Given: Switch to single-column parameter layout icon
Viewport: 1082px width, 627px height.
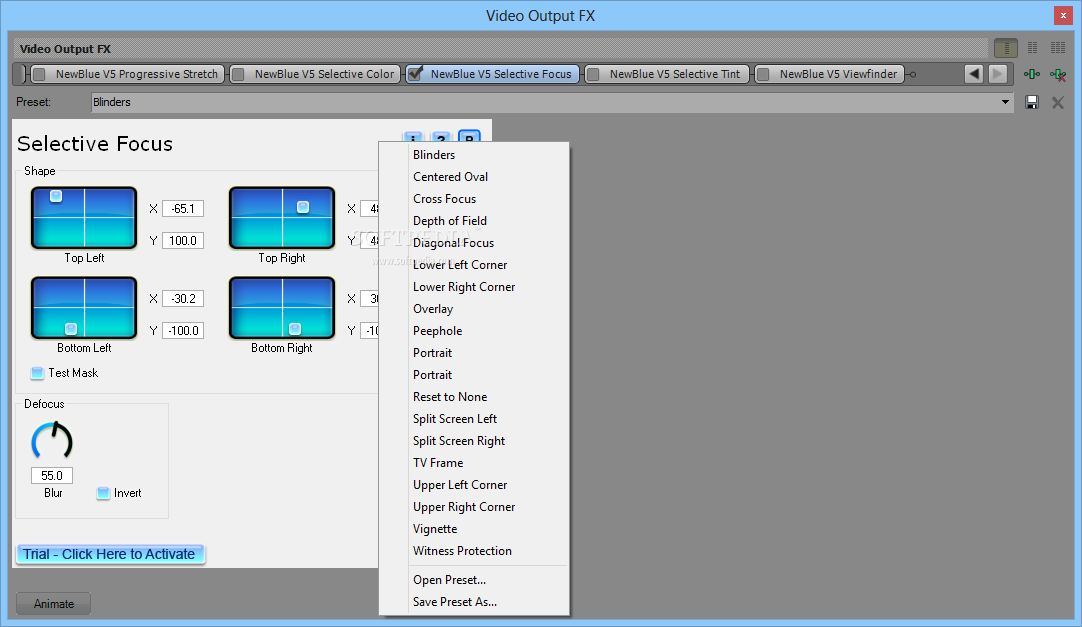Looking at the screenshot, I should pyautogui.click(x=1006, y=48).
